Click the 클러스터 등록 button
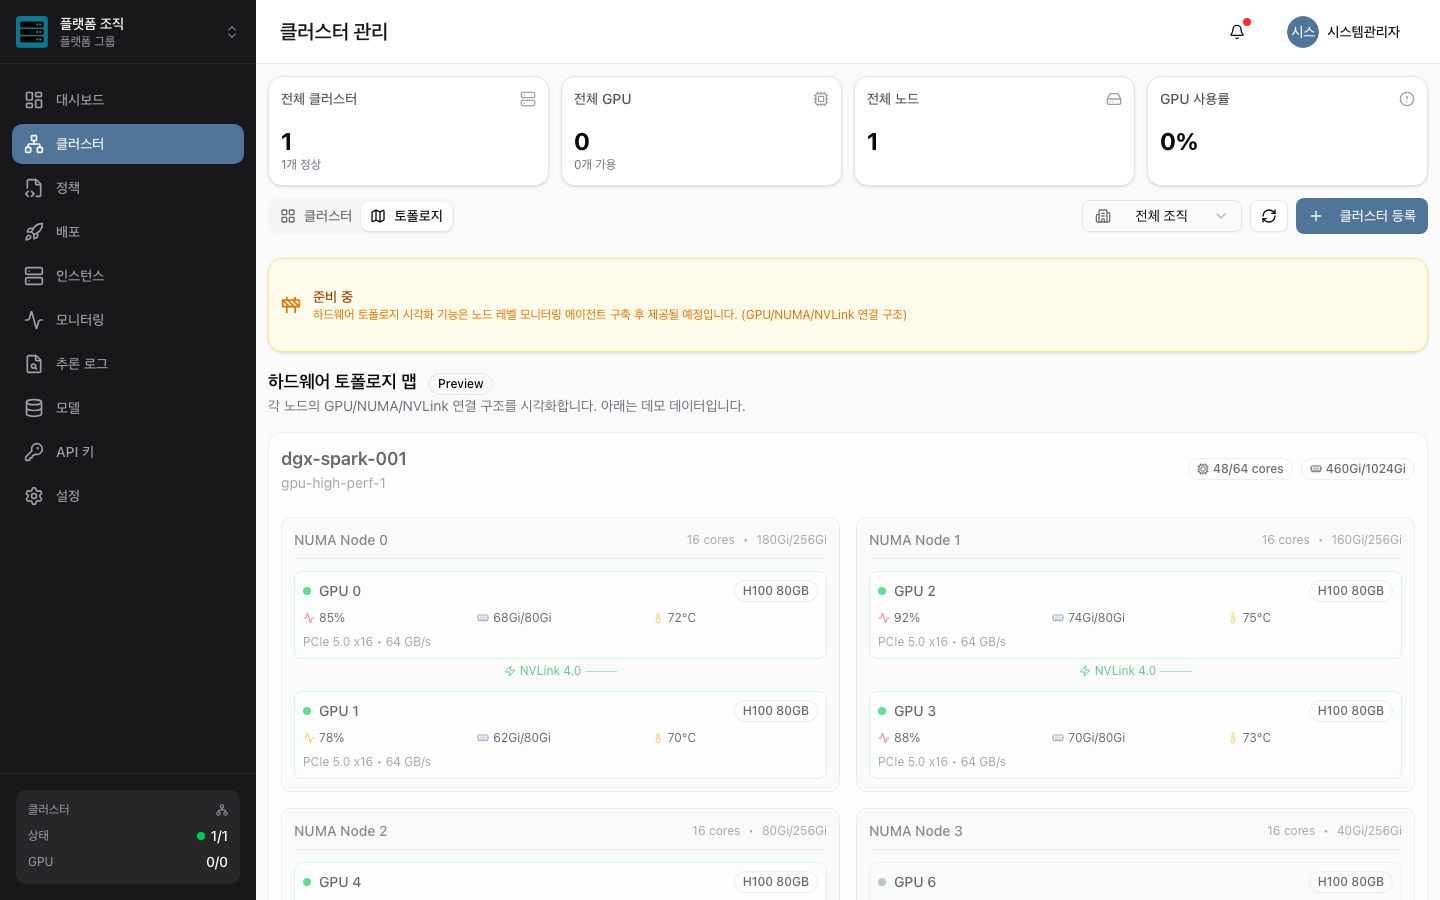1440x900 pixels. (1362, 216)
